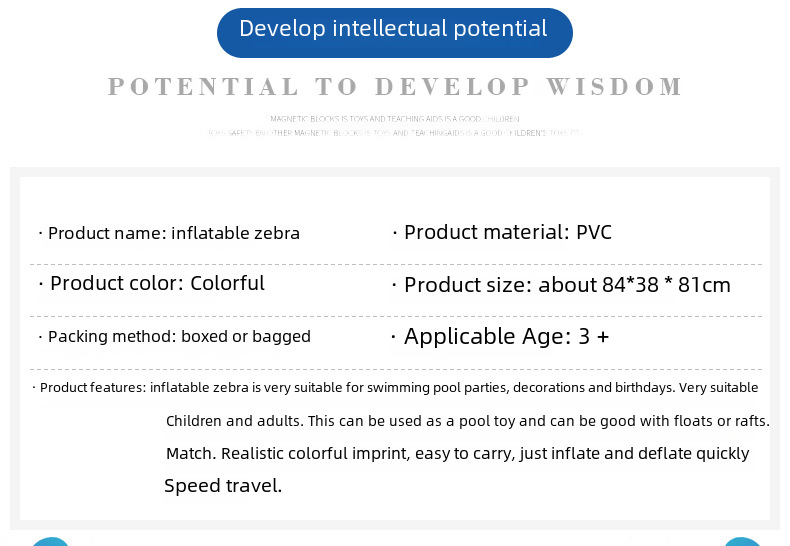Click the POTENTIAL TO DEVELOP WISDOM heading
Viewport: 790px width, 546px height.
396,87
